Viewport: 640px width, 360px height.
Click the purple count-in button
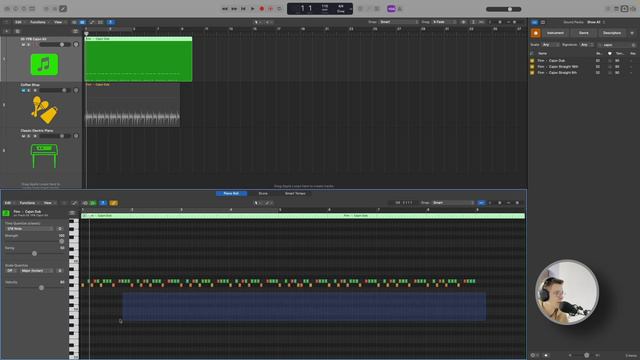(391, 9)
